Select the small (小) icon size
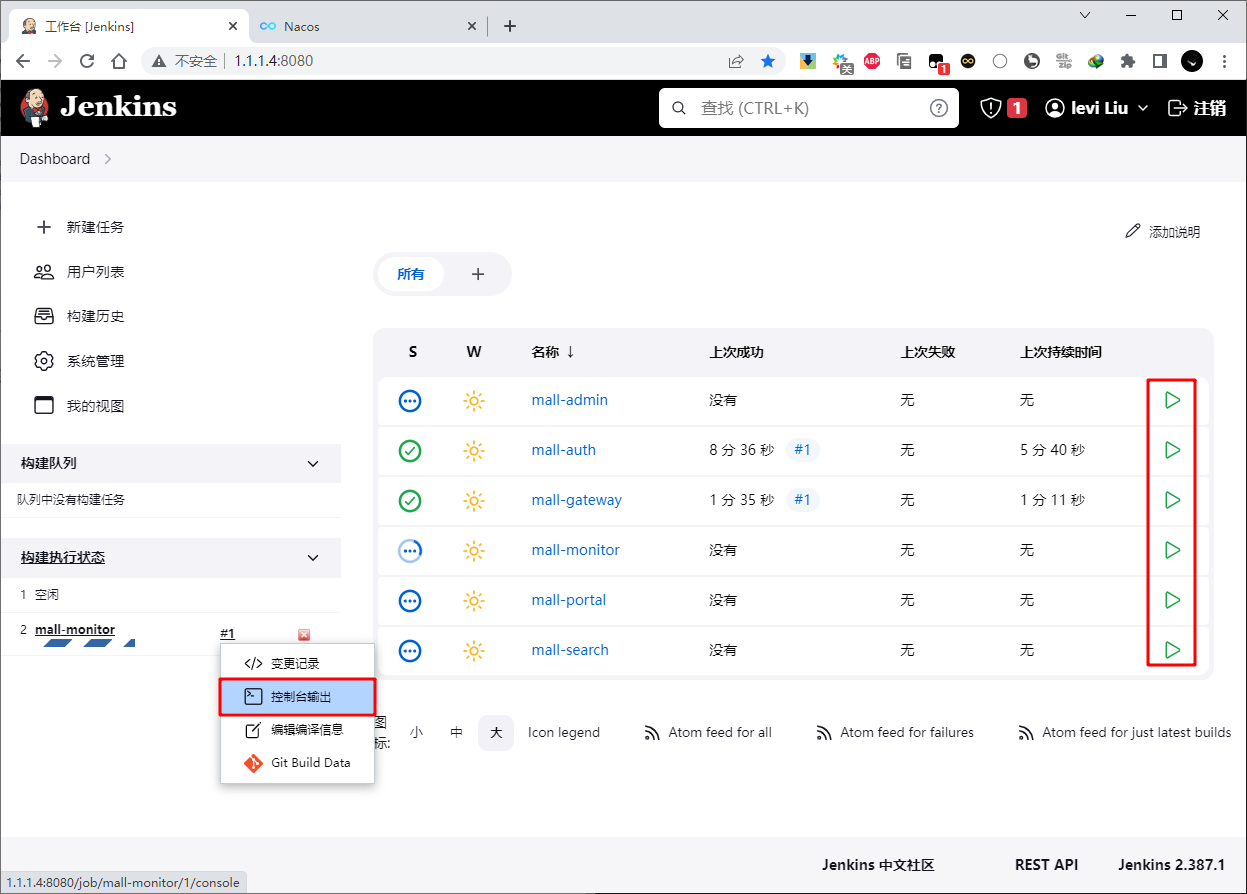 [x=416, y=732]
